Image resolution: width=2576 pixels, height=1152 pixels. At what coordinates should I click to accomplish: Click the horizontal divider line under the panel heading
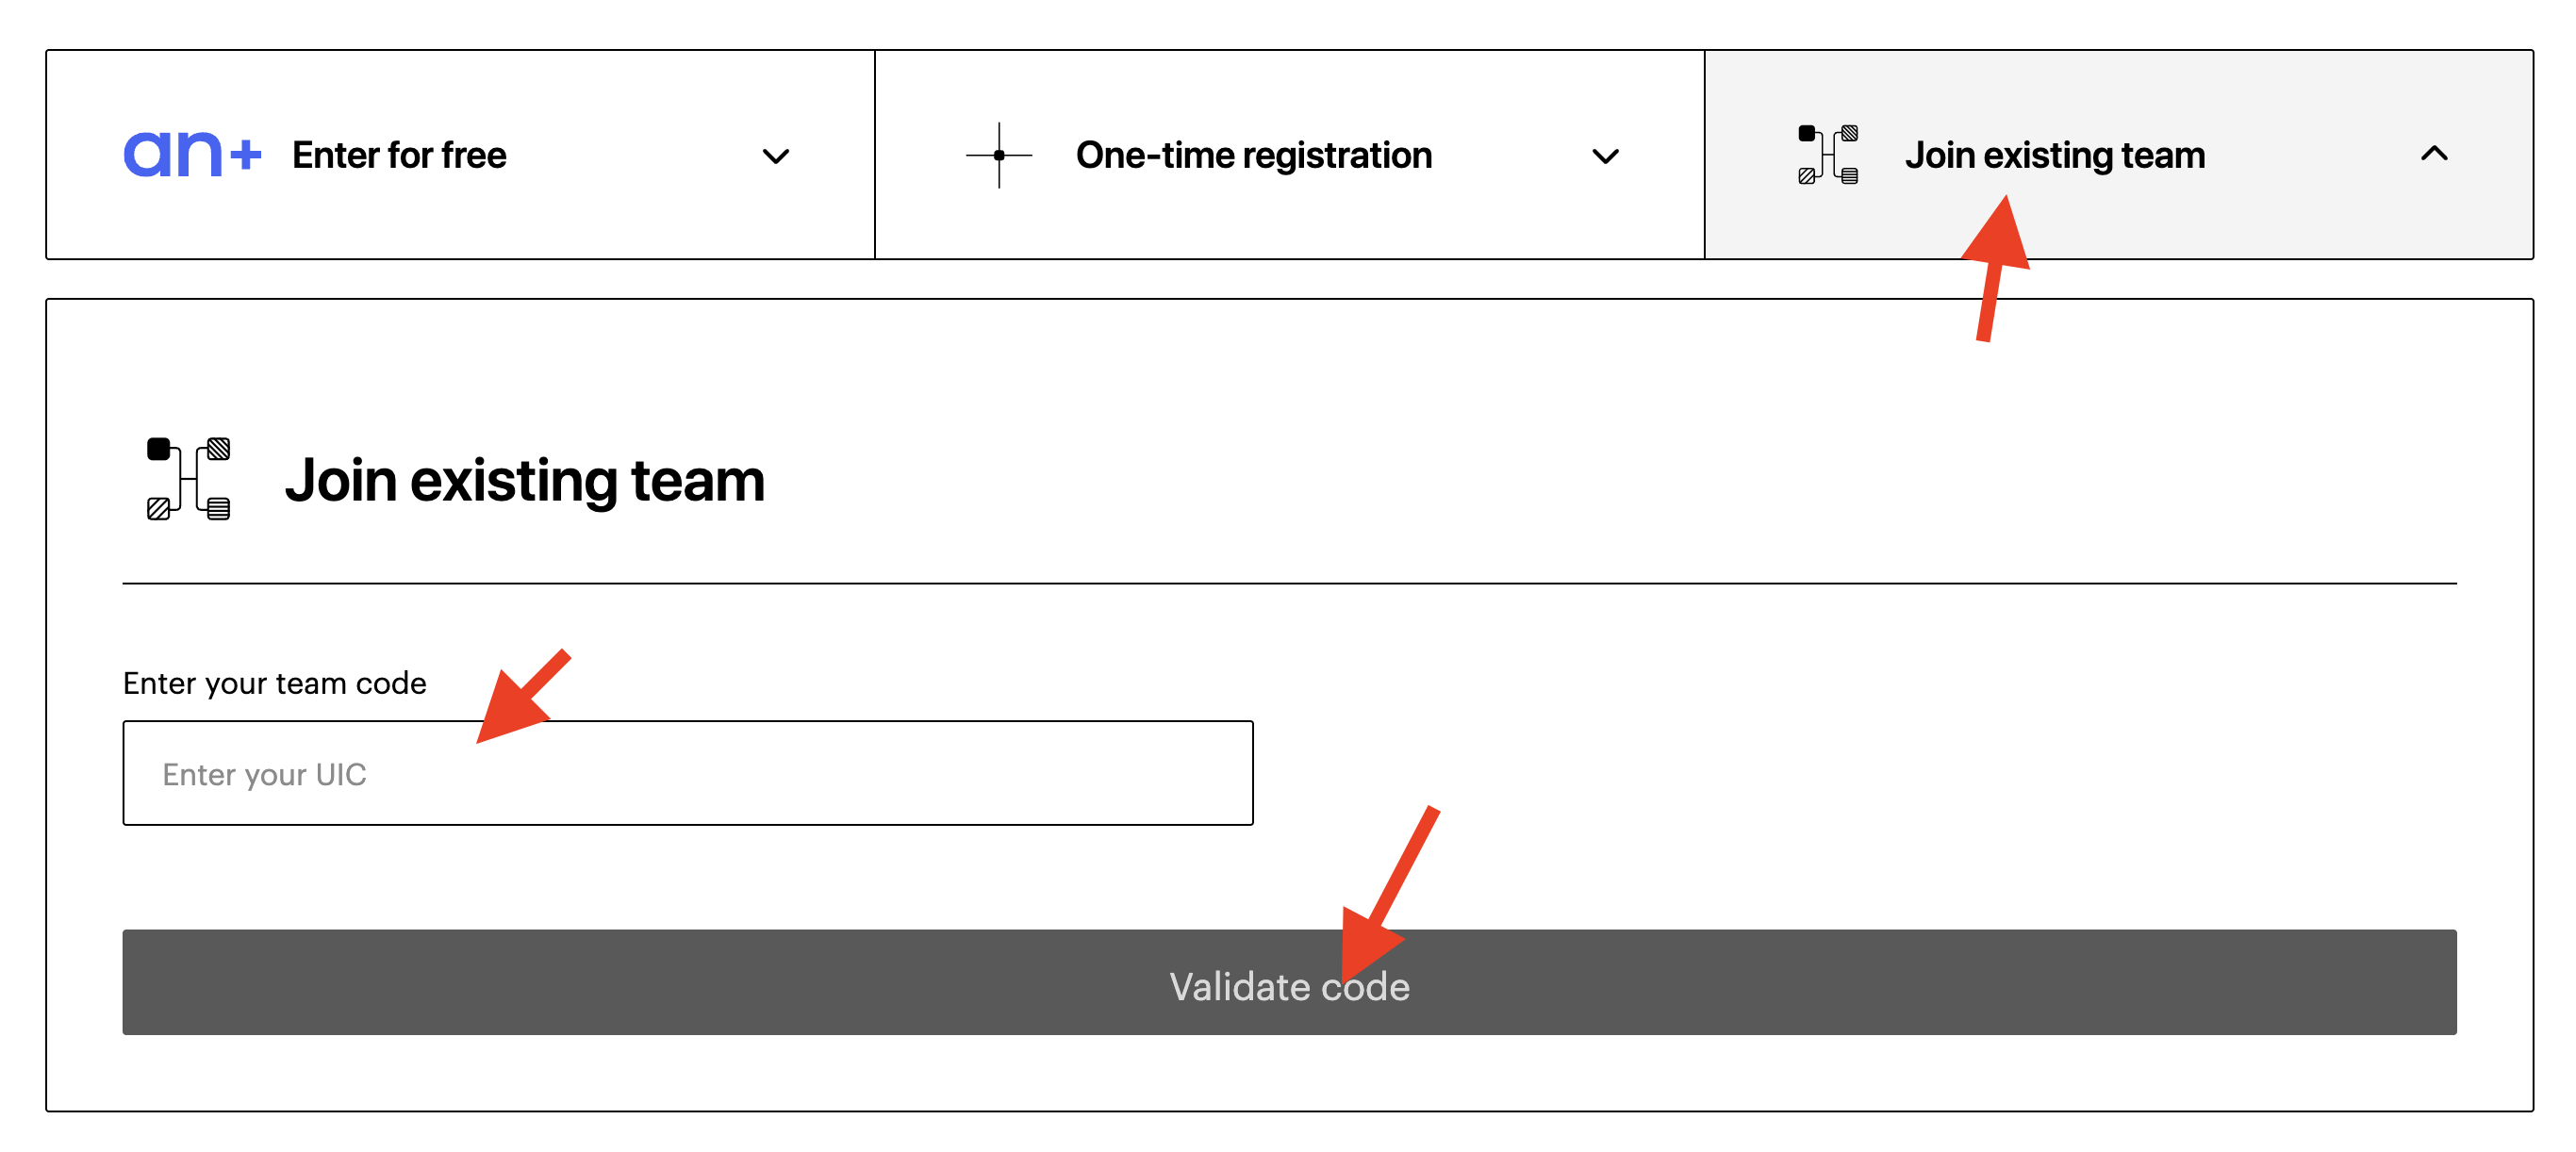click(x=1288, y=583)
